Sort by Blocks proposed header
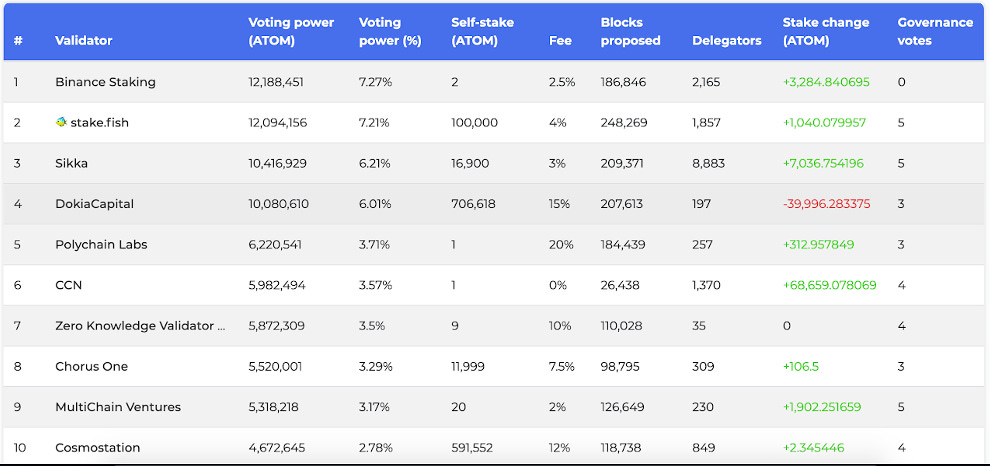Screen dimensions: 990x466 click(x=630, y=31)
